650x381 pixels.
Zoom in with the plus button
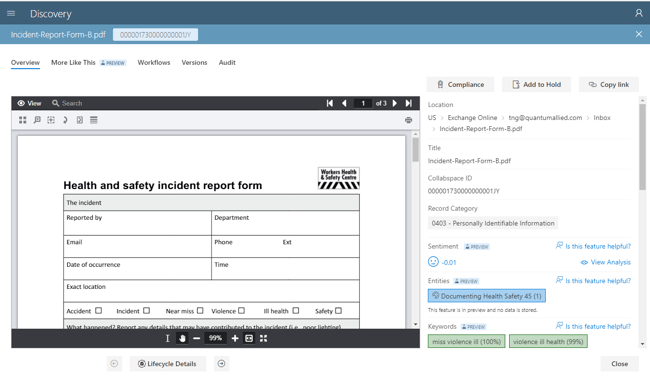pos(235,339)
